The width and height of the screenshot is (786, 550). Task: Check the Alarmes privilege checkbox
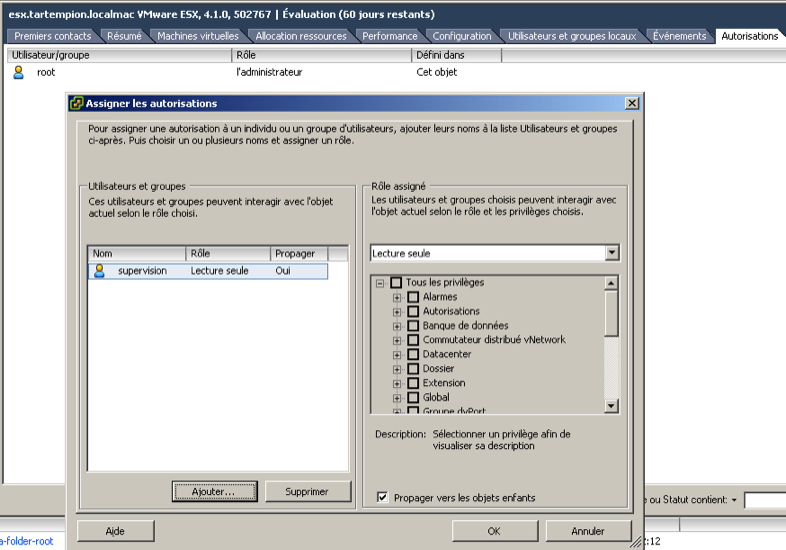(413, 297)
